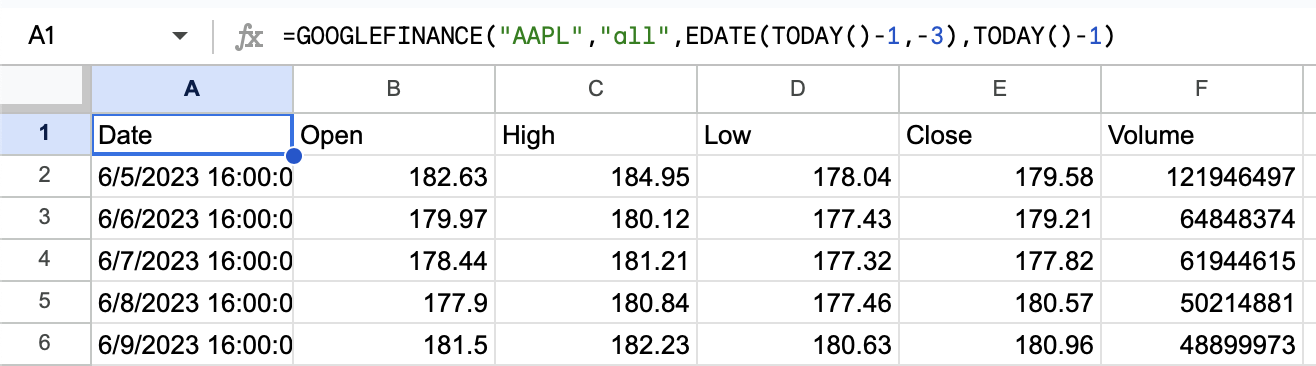Click High value 181.21
Image resolution: width=1316 pixels, height=366 pixels.
coord(596,261)
